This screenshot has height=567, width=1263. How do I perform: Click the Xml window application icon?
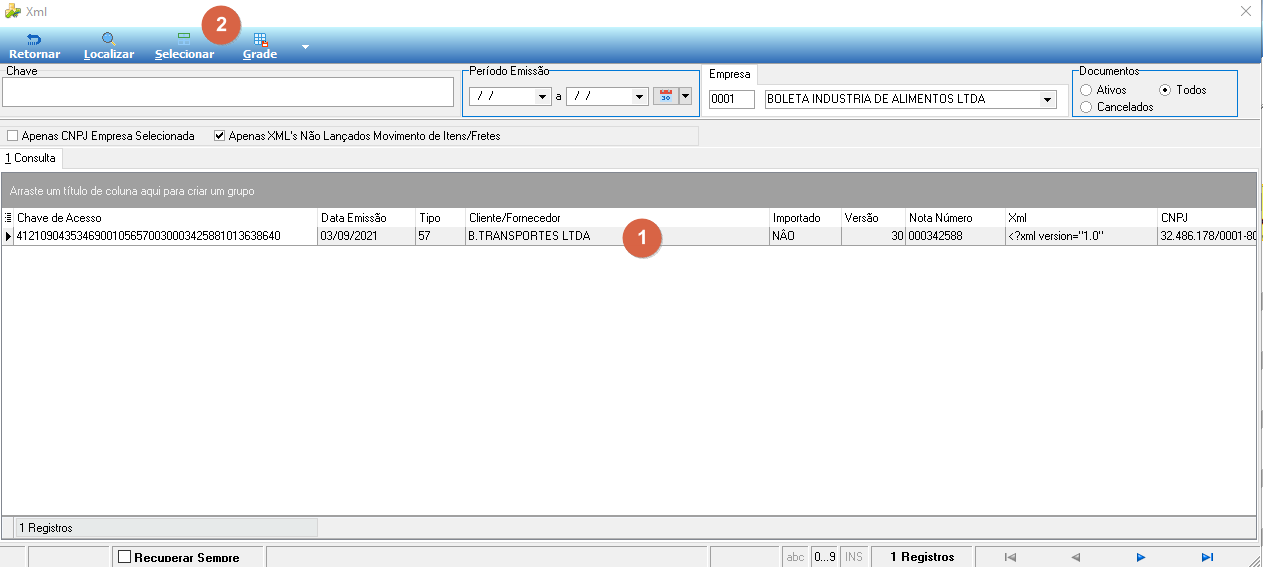tap(13, 12)
